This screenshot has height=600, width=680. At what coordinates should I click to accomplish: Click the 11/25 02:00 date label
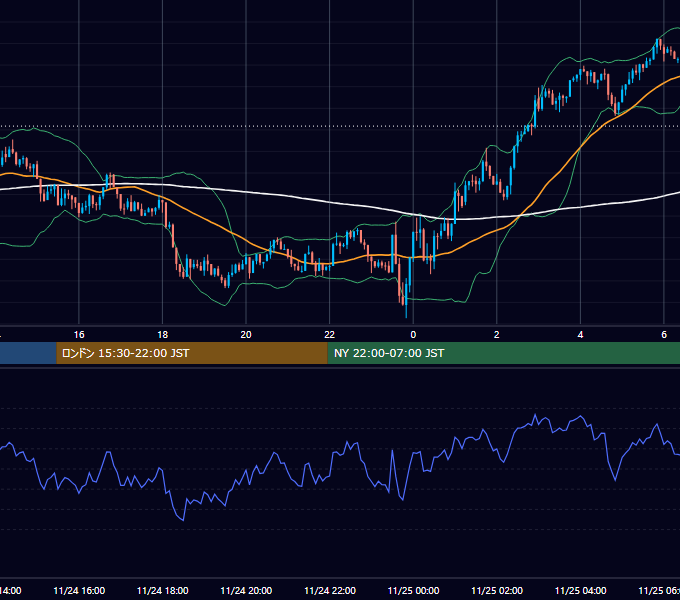click(497, 590)
